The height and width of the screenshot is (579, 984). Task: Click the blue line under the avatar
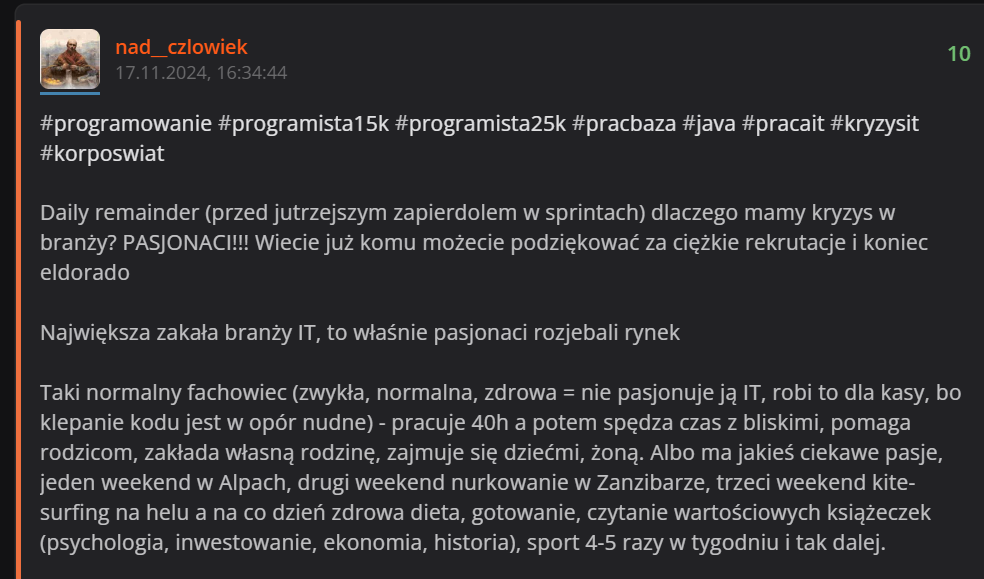(70, 93)
